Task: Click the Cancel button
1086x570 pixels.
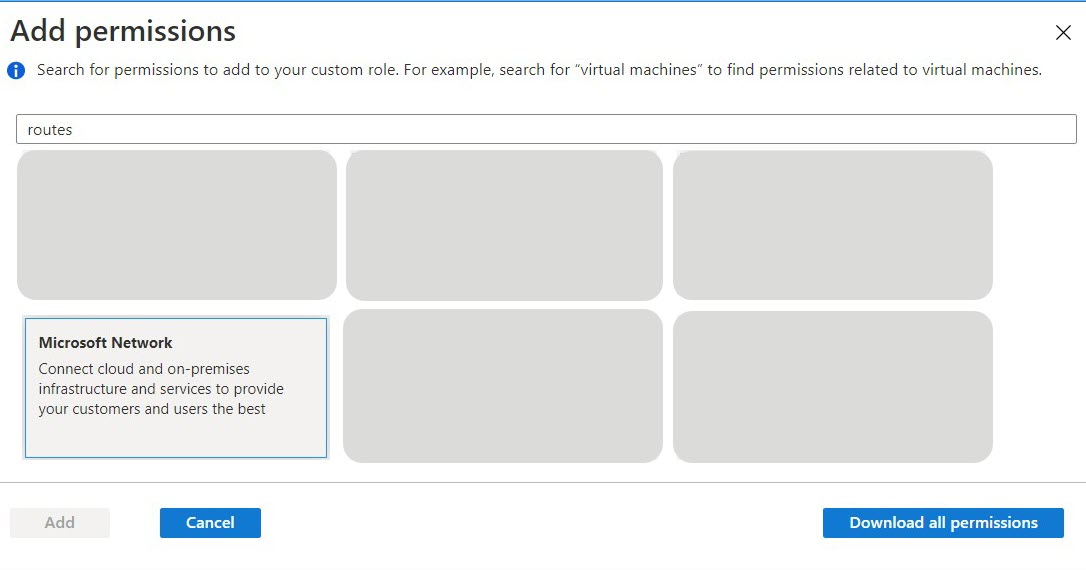Action: (x=210, y=523)
